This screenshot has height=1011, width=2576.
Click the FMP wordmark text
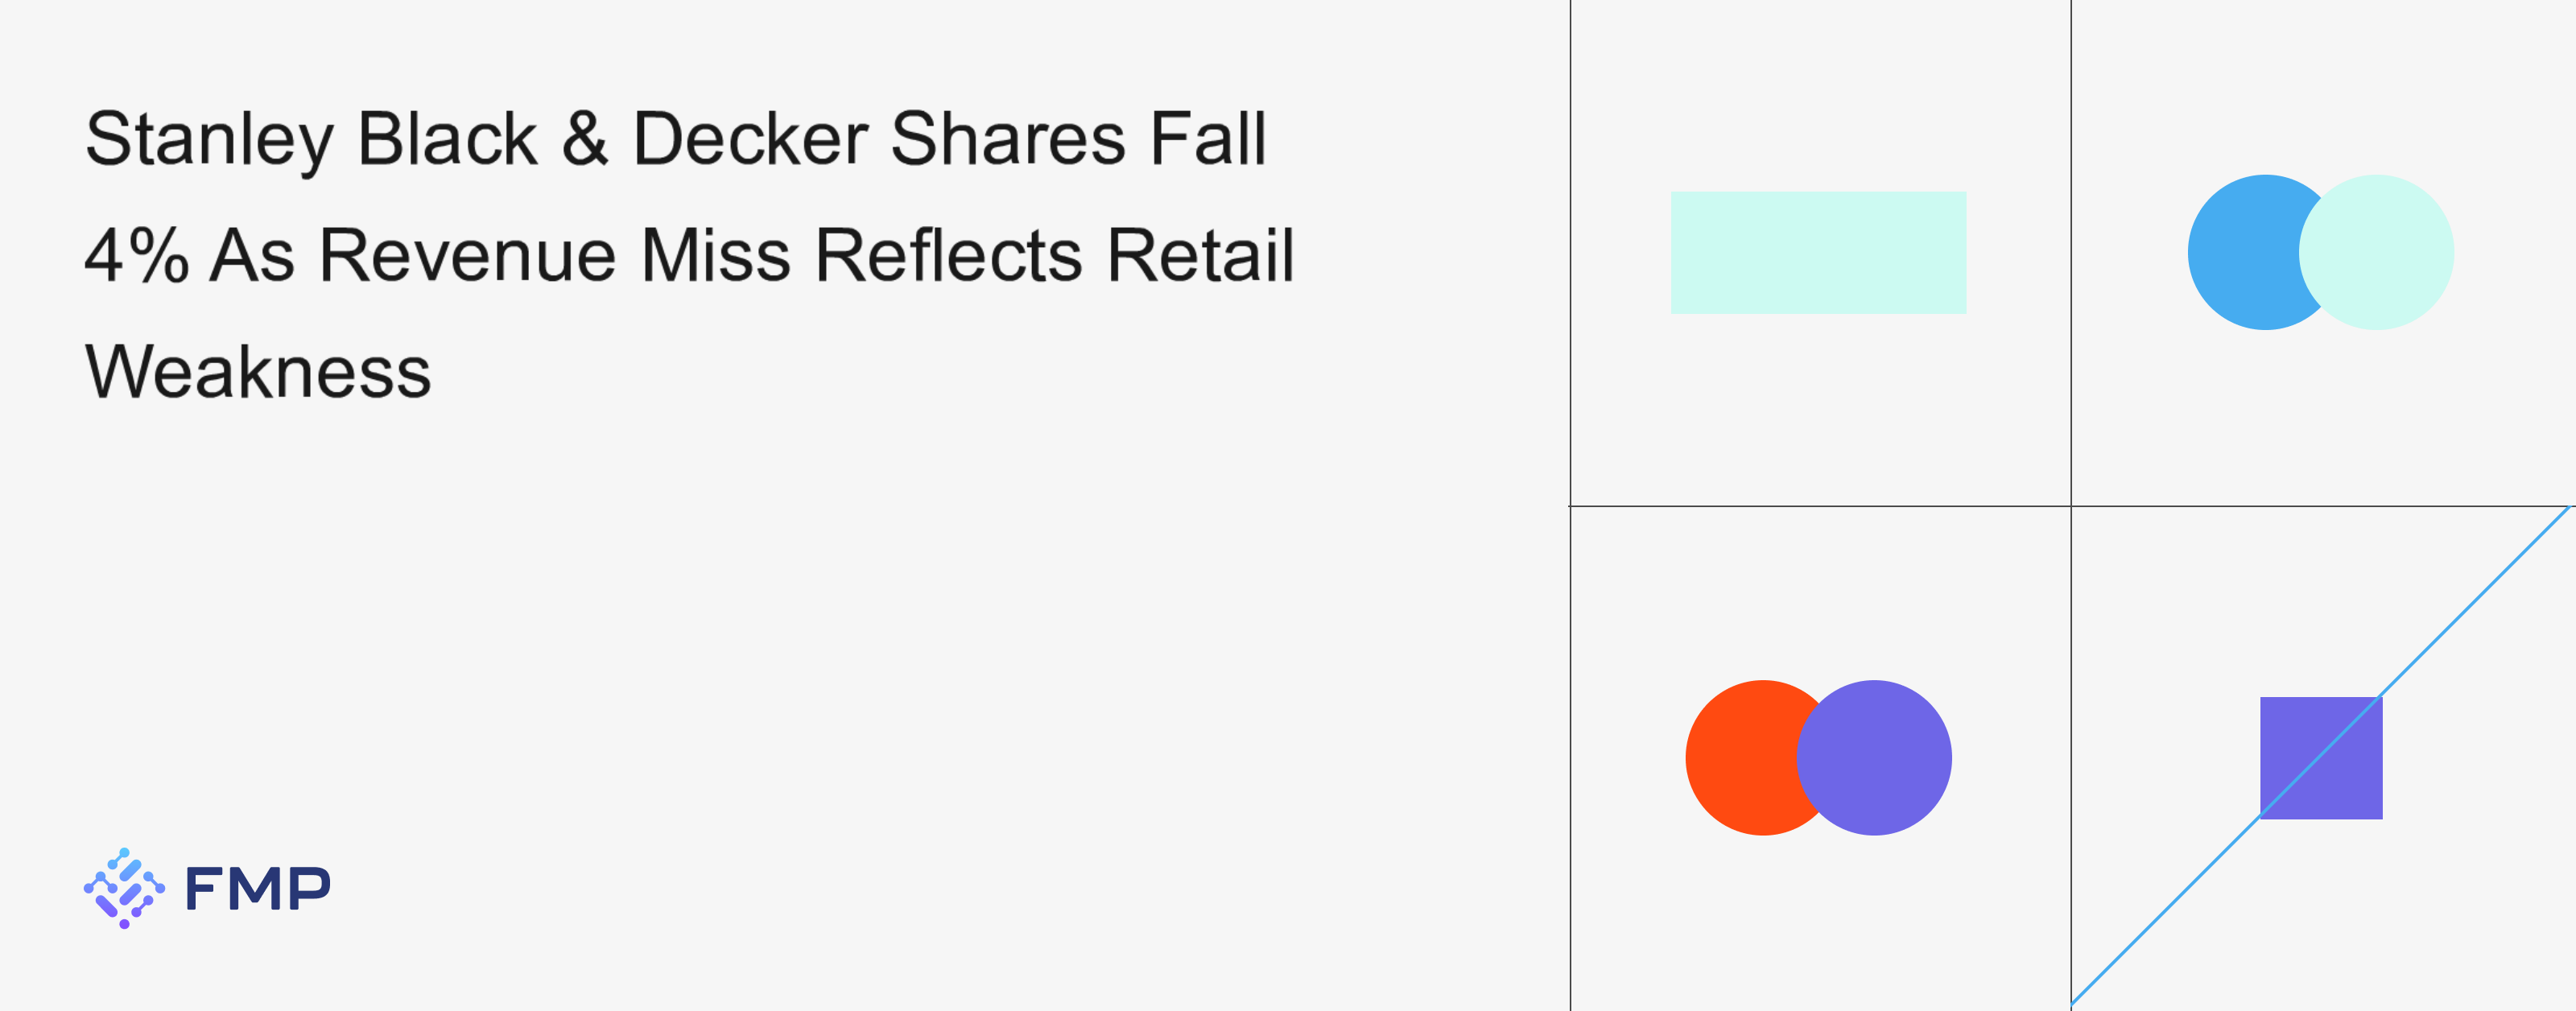[x=258, y=889]
